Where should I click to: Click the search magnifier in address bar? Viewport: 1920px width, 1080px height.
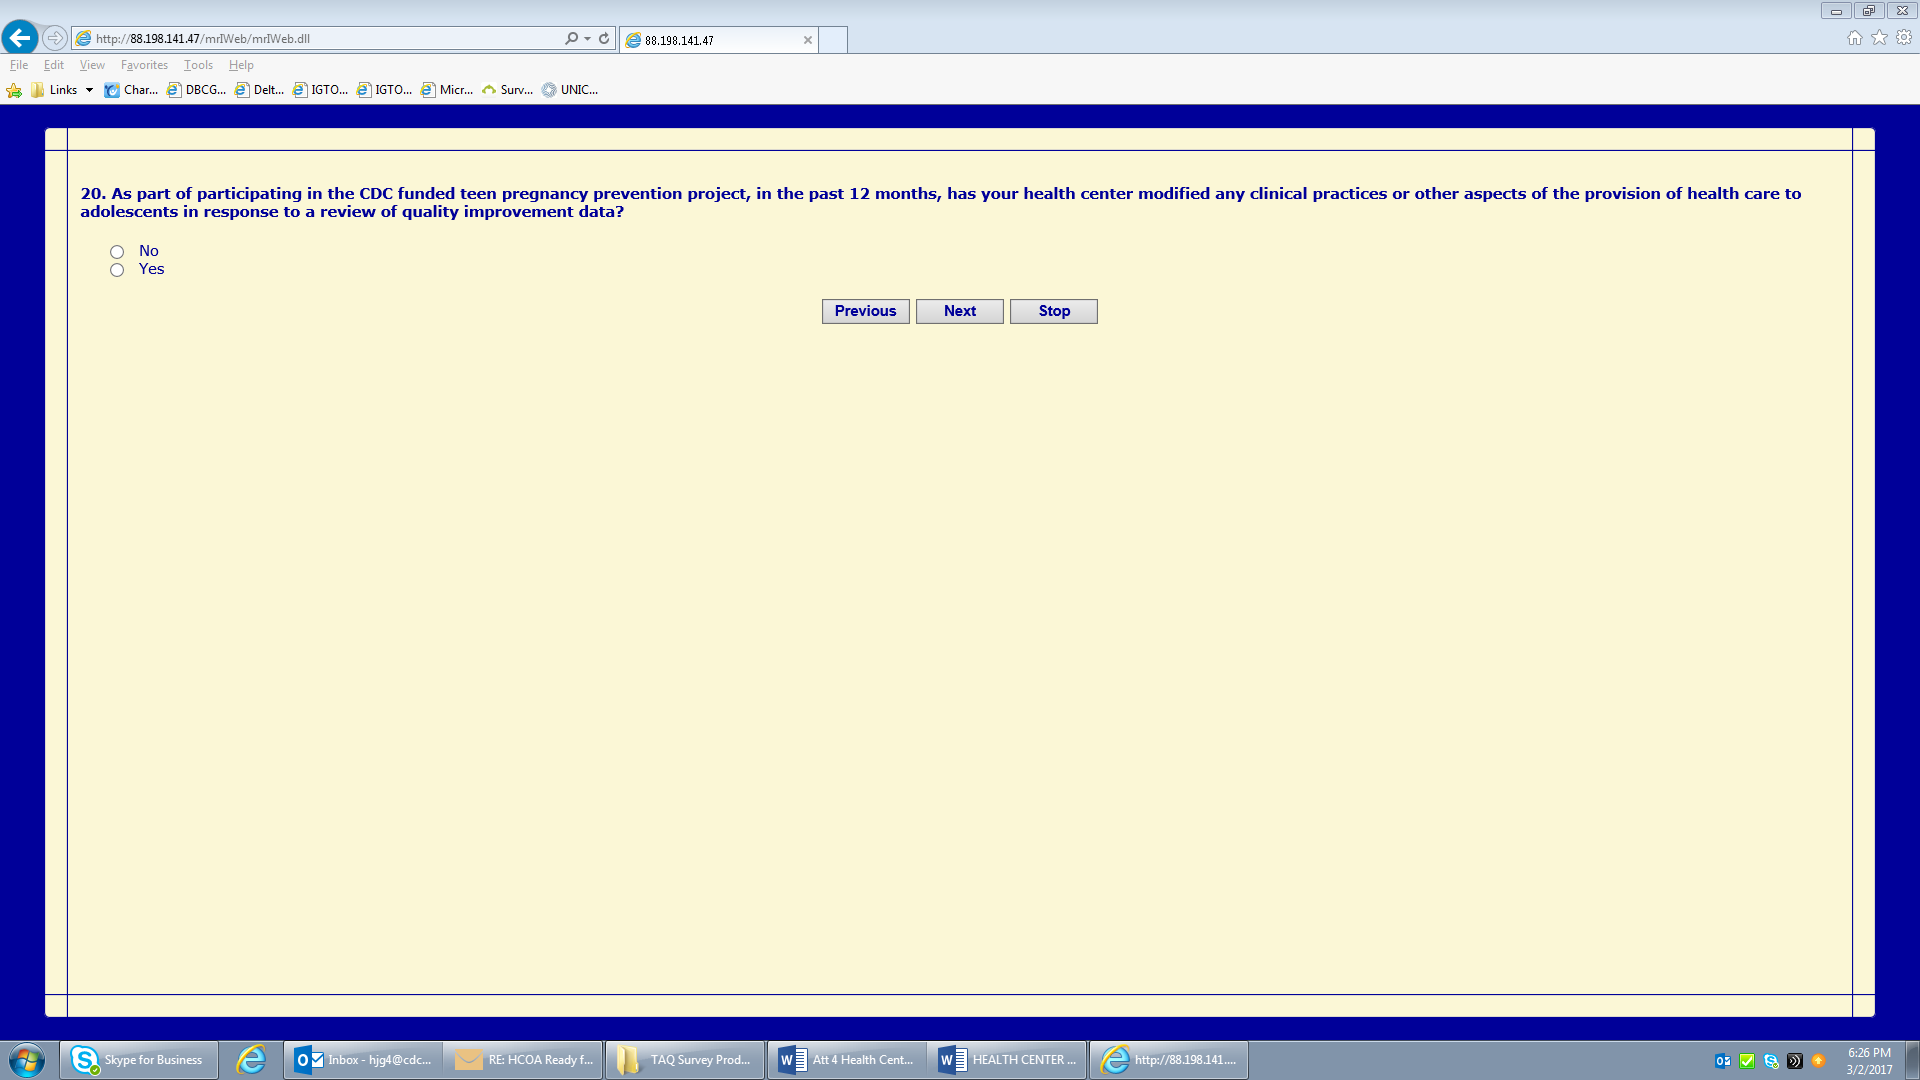570,38
